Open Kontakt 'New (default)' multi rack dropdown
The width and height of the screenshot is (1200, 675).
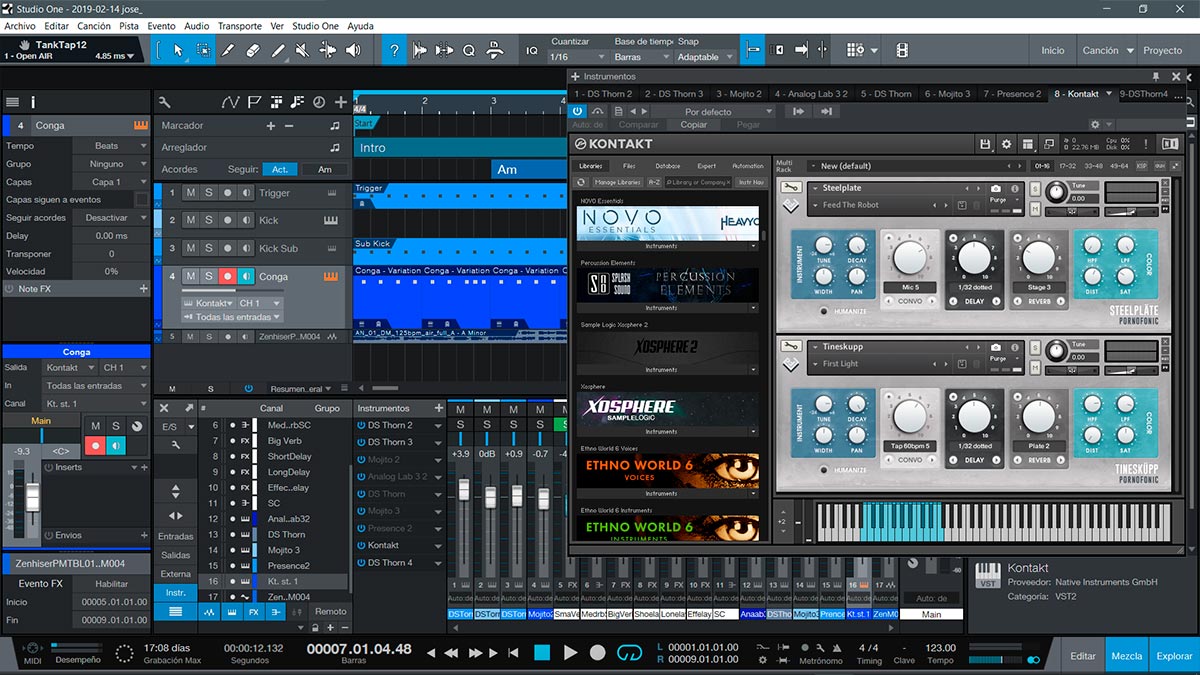point(917,166)
